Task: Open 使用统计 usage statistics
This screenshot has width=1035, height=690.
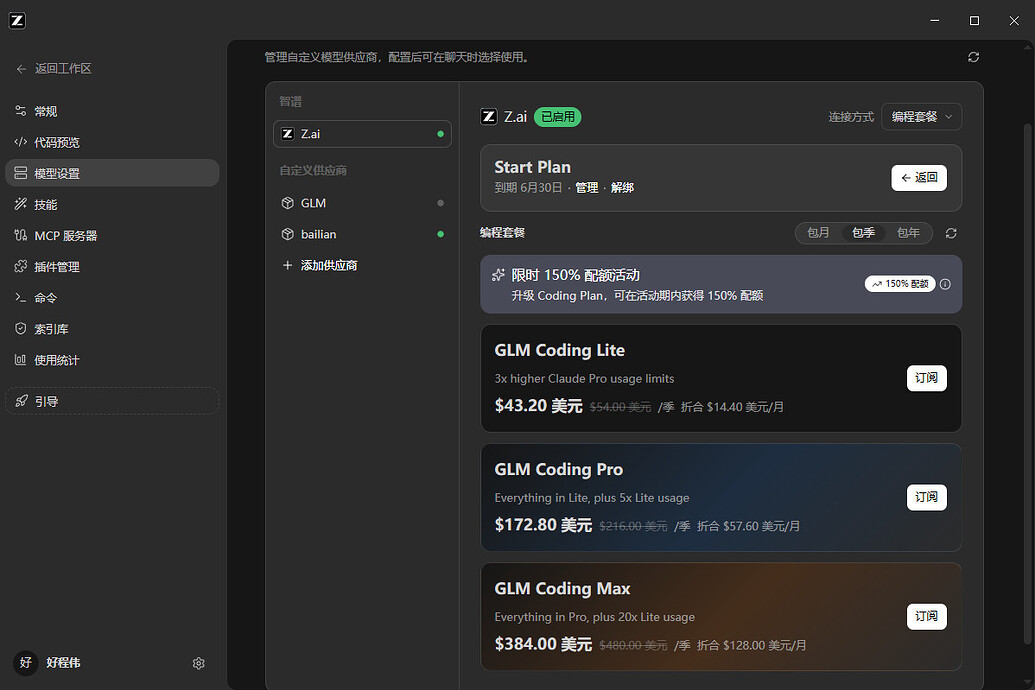Action: (112, 360)
